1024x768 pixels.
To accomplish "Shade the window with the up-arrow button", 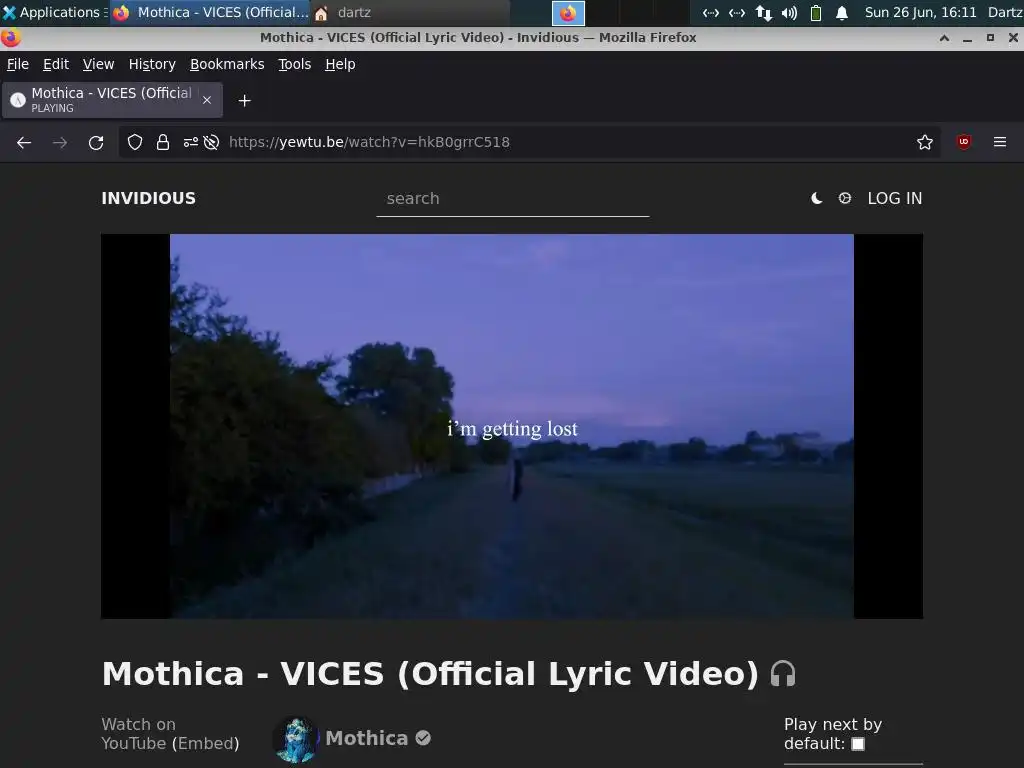I will click(x=944, y=38).
